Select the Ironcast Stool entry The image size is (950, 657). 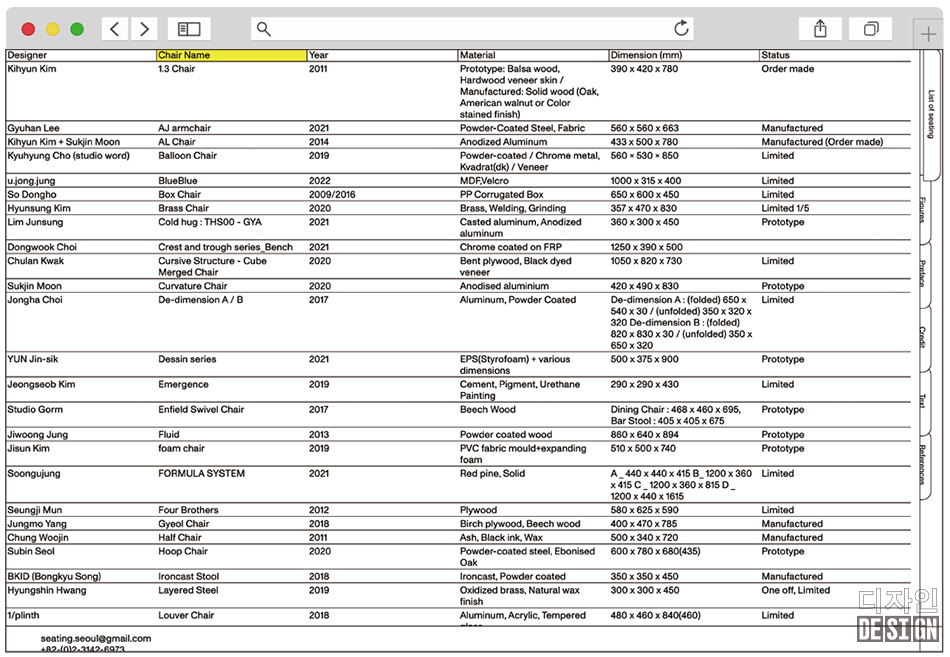click(x=188, y=576)
